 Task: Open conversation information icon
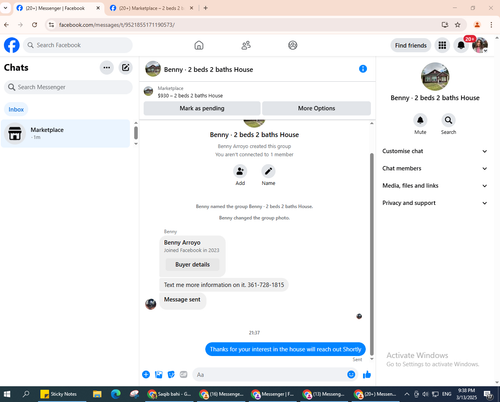pyautogui.click(x=363, y=69)
